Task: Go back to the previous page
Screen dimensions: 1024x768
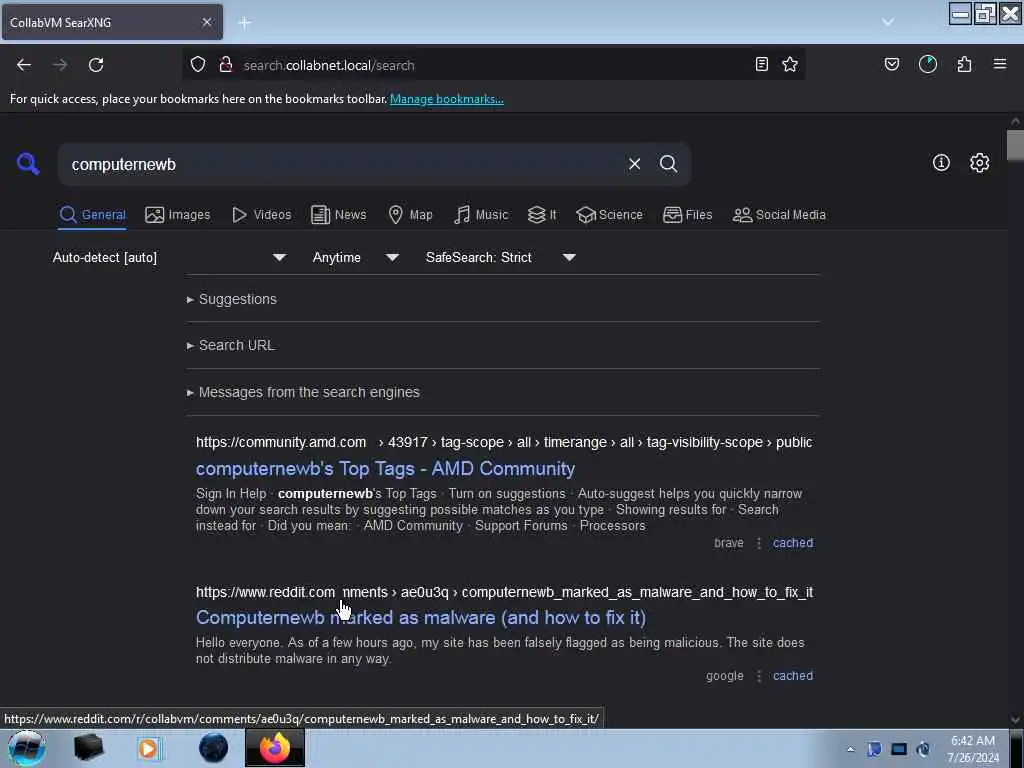Action: (x=24, y=65)
